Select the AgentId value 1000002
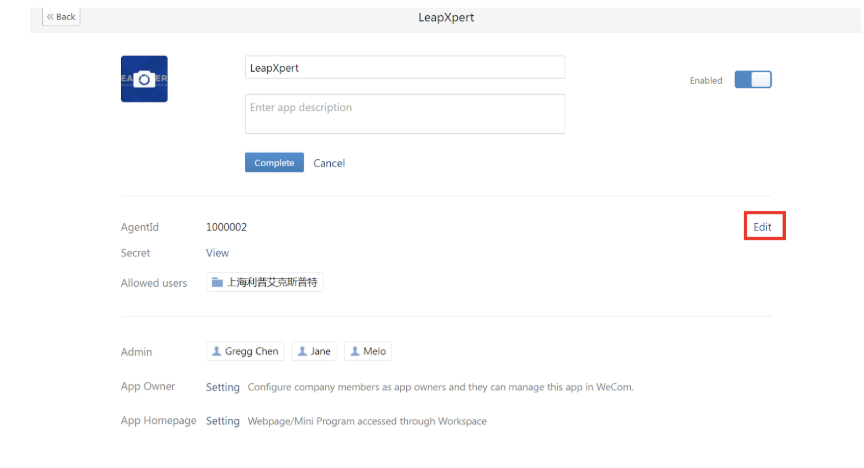Image resolution: width=864 pixels, height=468 pixels. pyautogui.click(x=226, y=227)
